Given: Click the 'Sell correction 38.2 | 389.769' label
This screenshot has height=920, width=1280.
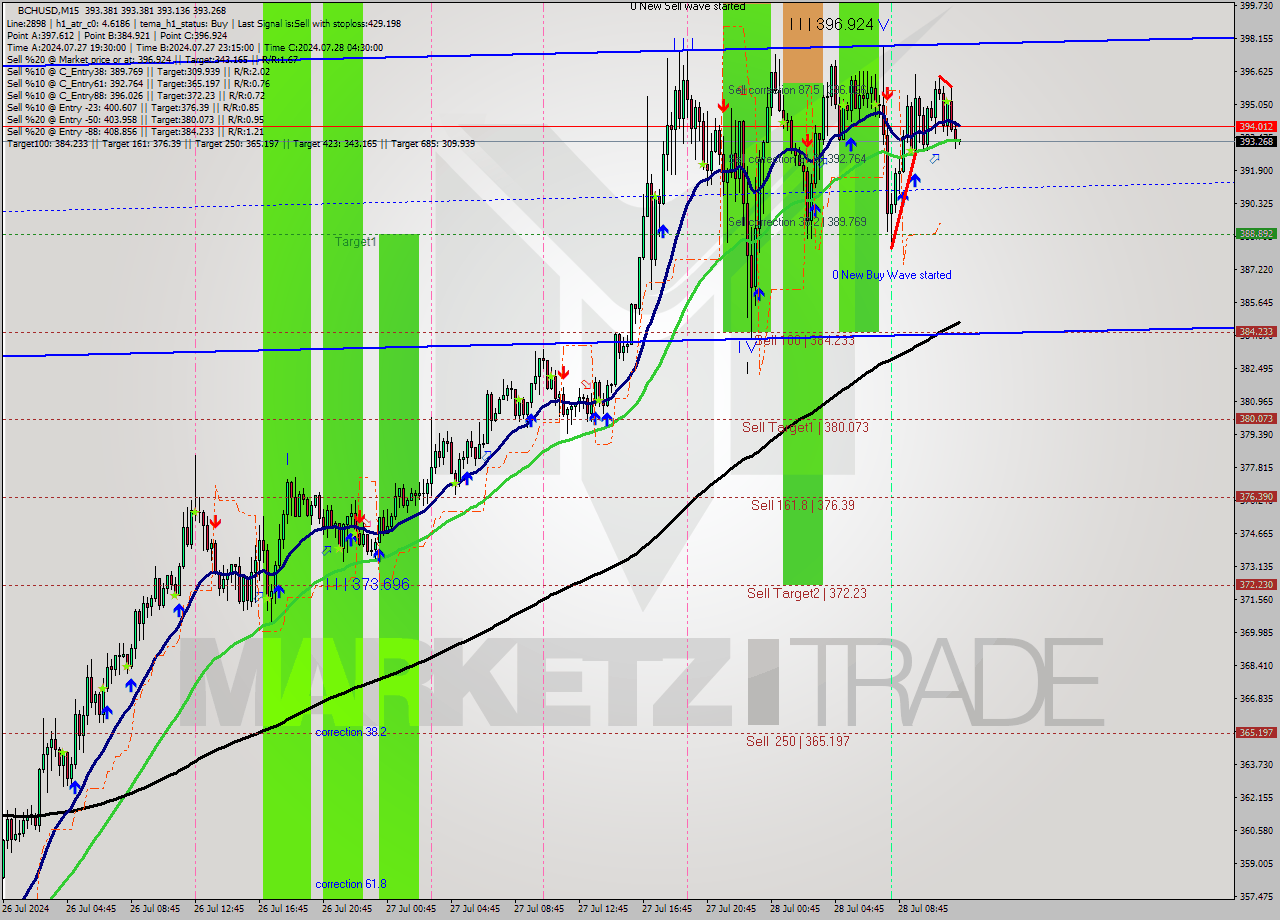Looking at the screenshot, I should click(x=797, y=222).
